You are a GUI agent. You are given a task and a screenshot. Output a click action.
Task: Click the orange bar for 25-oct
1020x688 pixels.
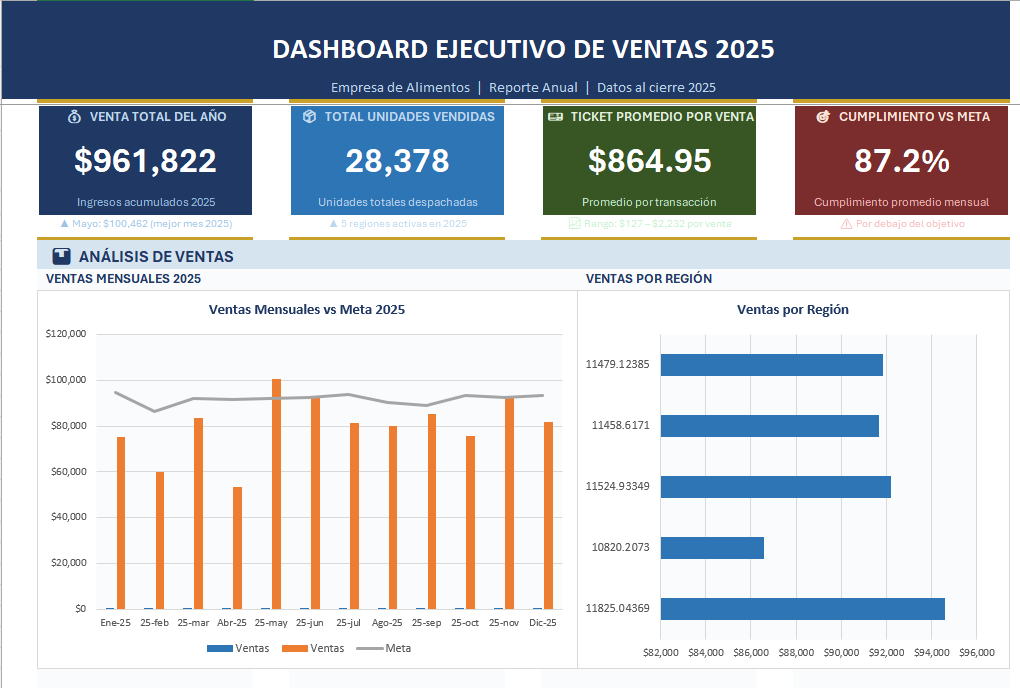click(x=470, y=523)
